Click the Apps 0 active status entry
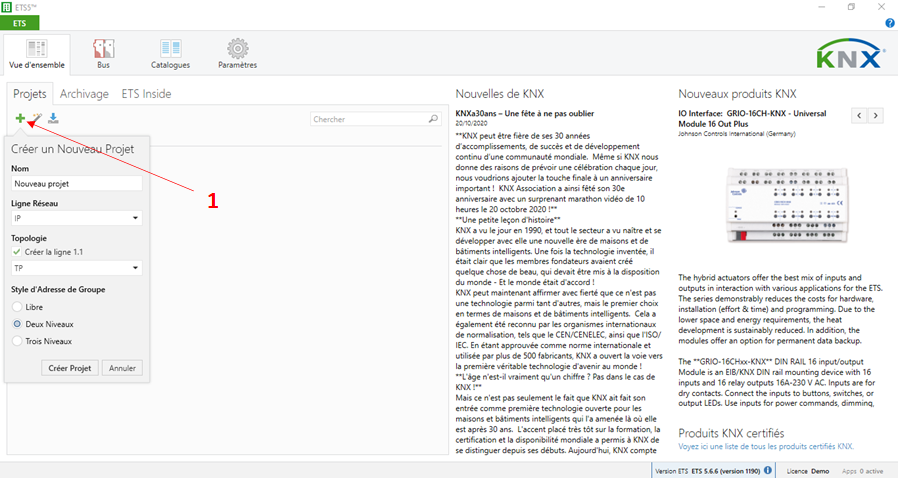902x479 pixels. (862, 471)
